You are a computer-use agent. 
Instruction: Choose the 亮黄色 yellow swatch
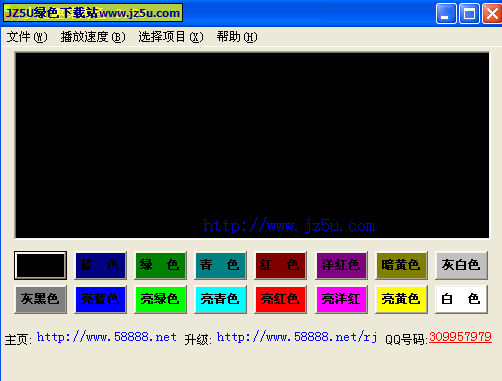pos(401,299)
